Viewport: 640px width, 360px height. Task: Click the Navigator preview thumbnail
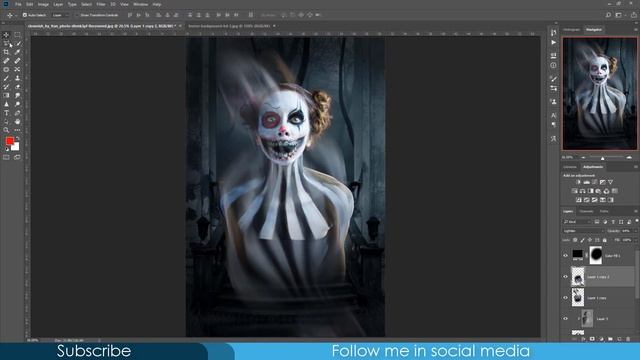pos(600,94)
